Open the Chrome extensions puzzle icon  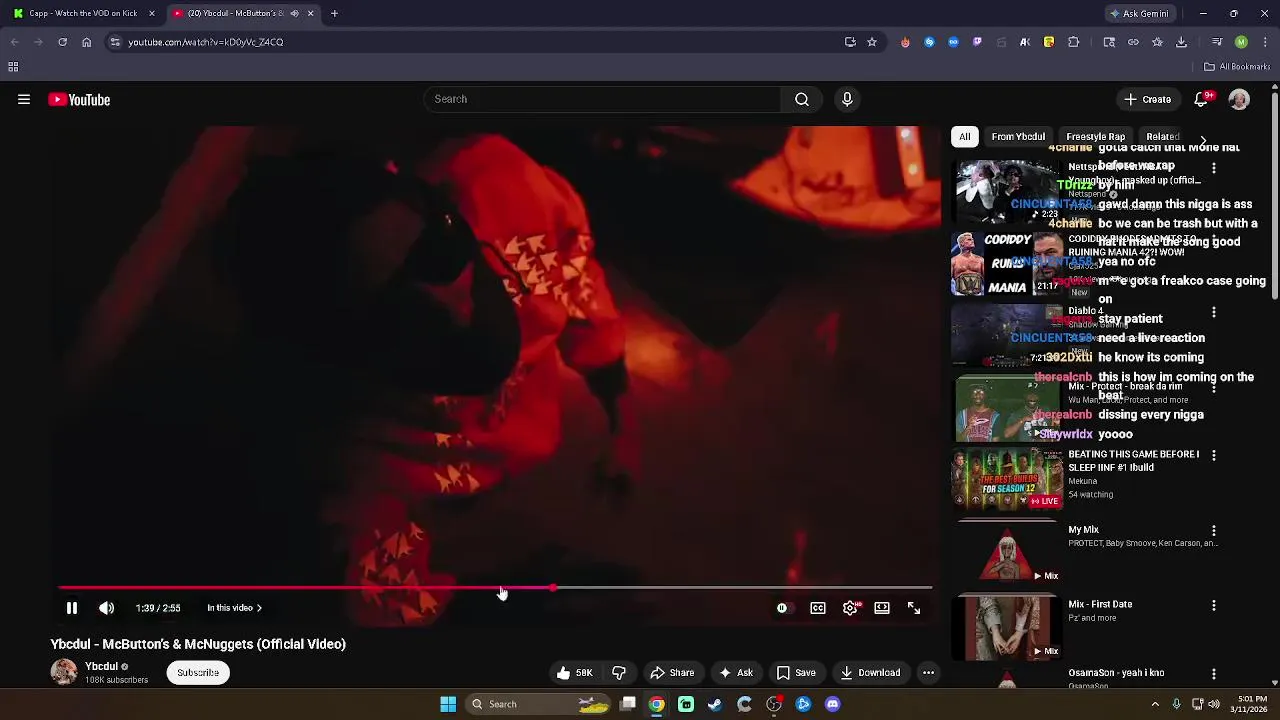(x=1073, y=42)
